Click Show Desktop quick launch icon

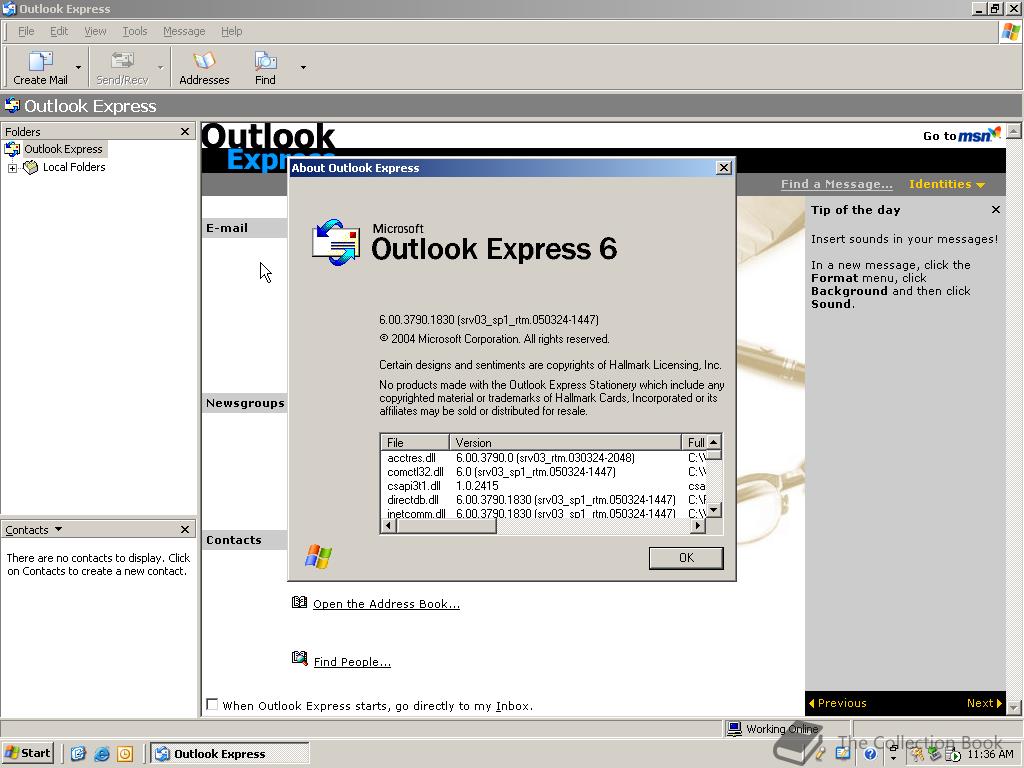click(x=78, y=754)
